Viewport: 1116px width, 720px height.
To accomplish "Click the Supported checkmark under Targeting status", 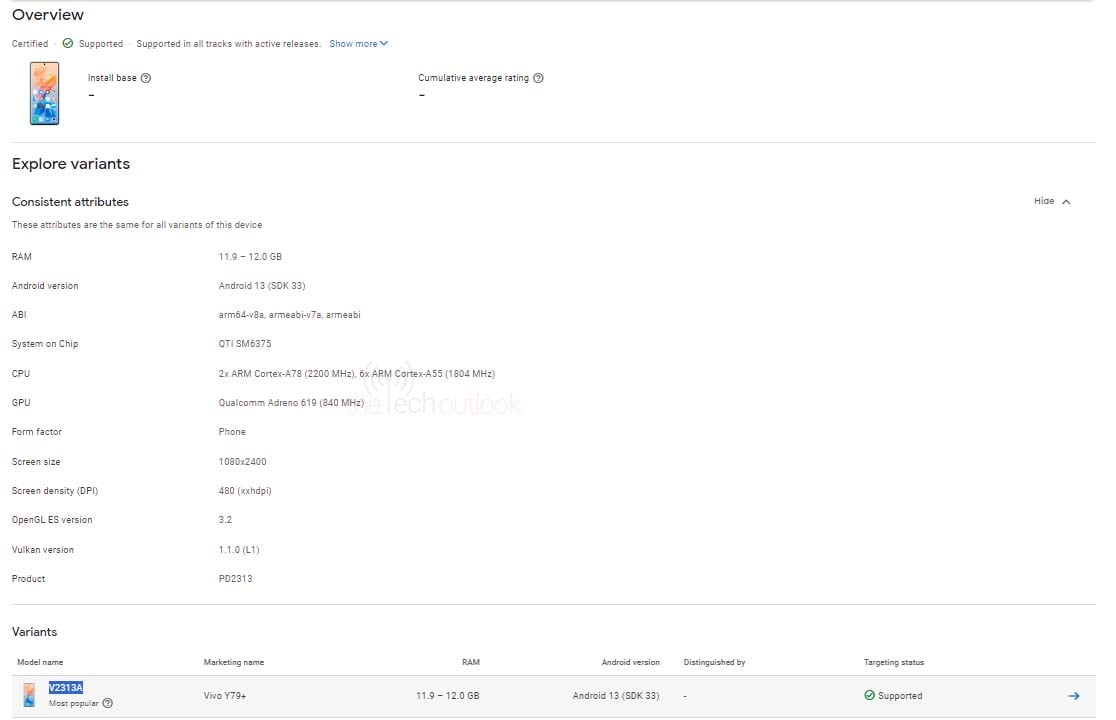I will [869, 695].
